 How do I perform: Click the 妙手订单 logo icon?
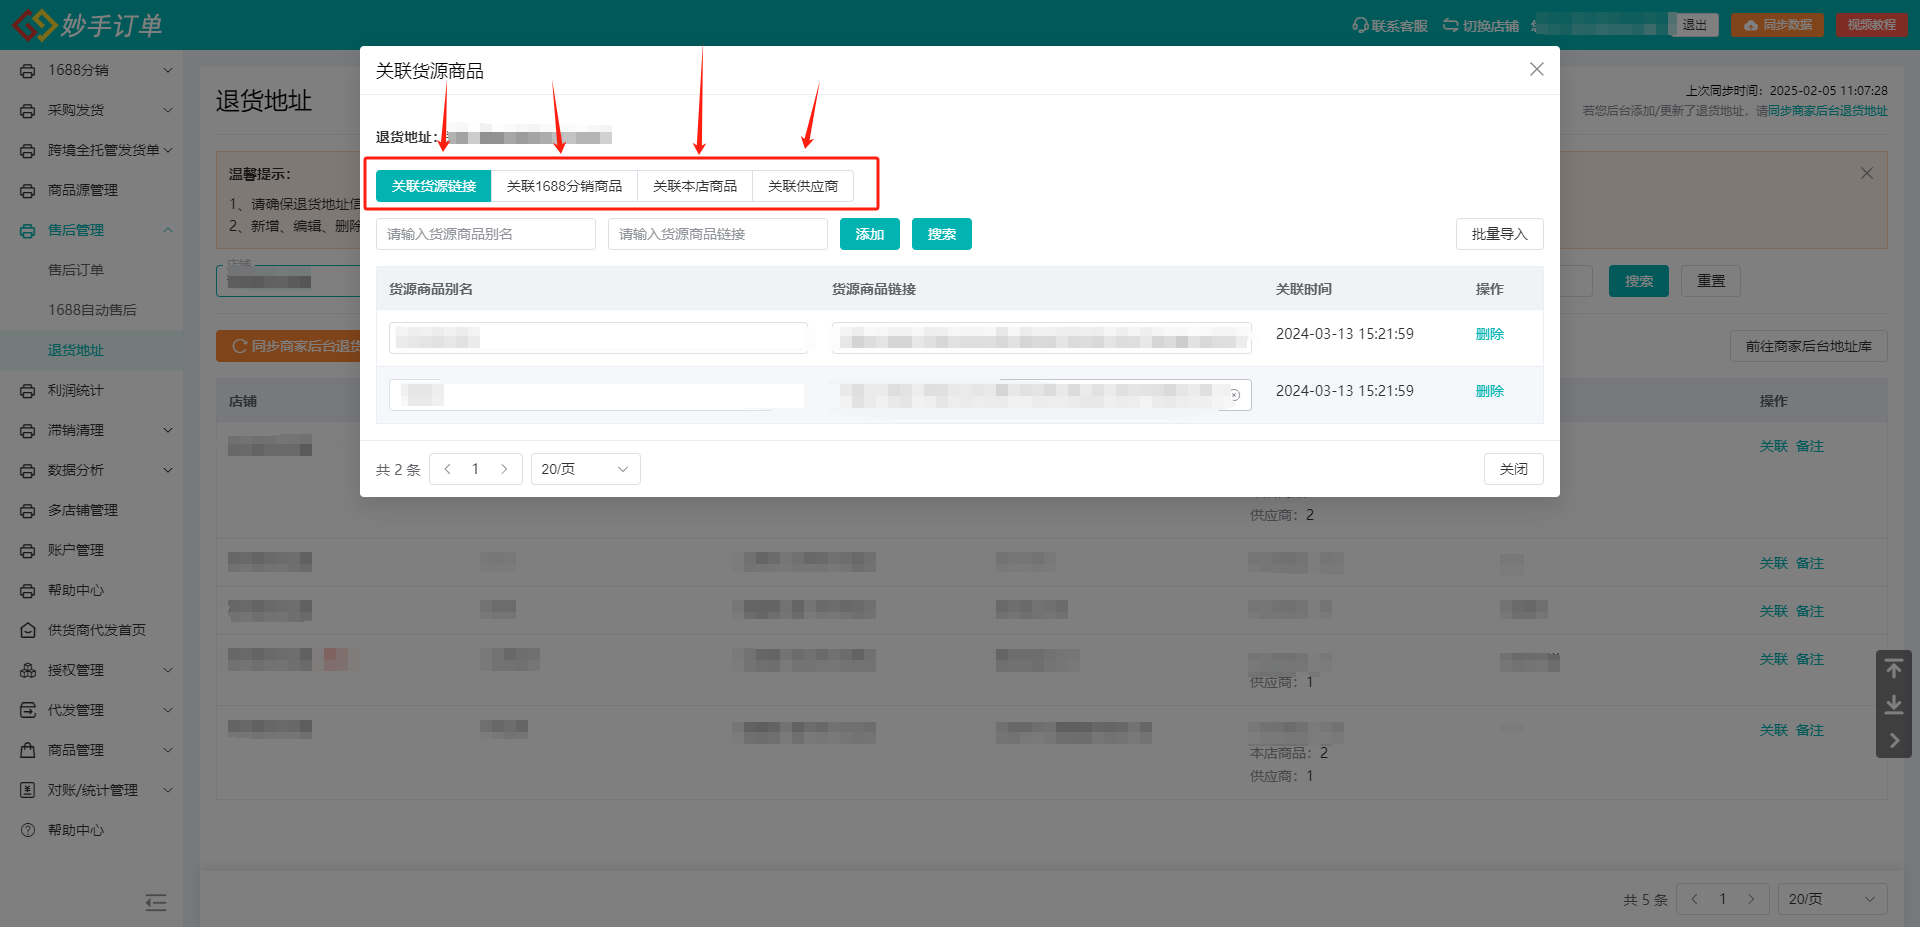coord(34,25)
